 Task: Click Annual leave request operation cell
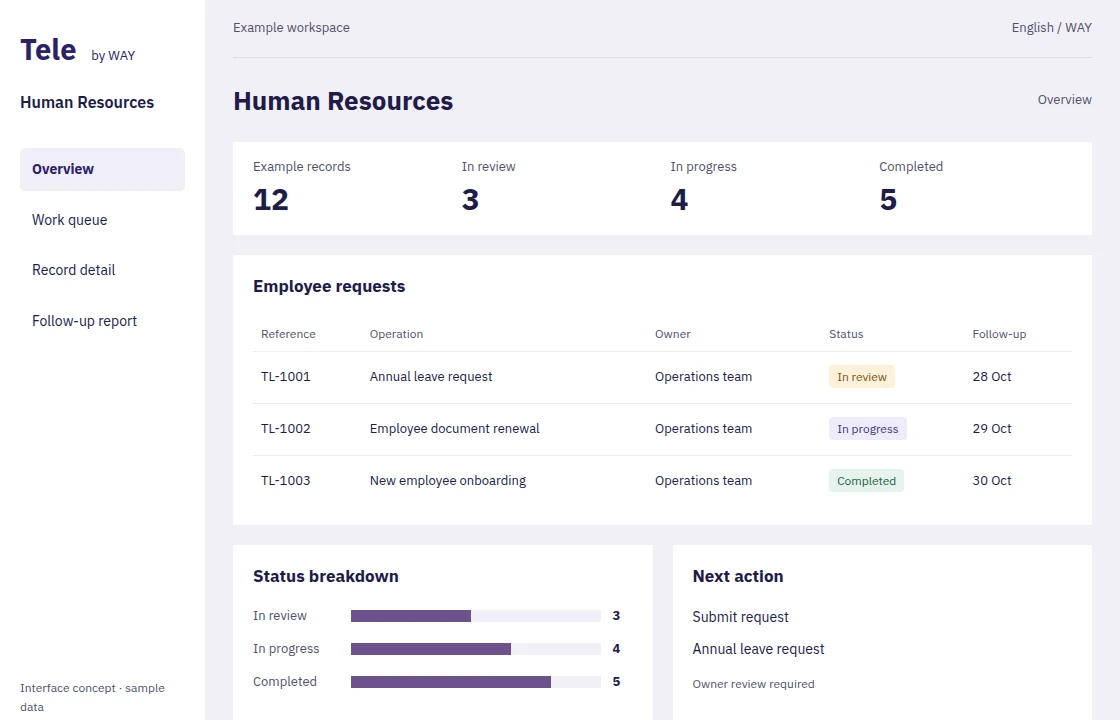coord(431,376)
